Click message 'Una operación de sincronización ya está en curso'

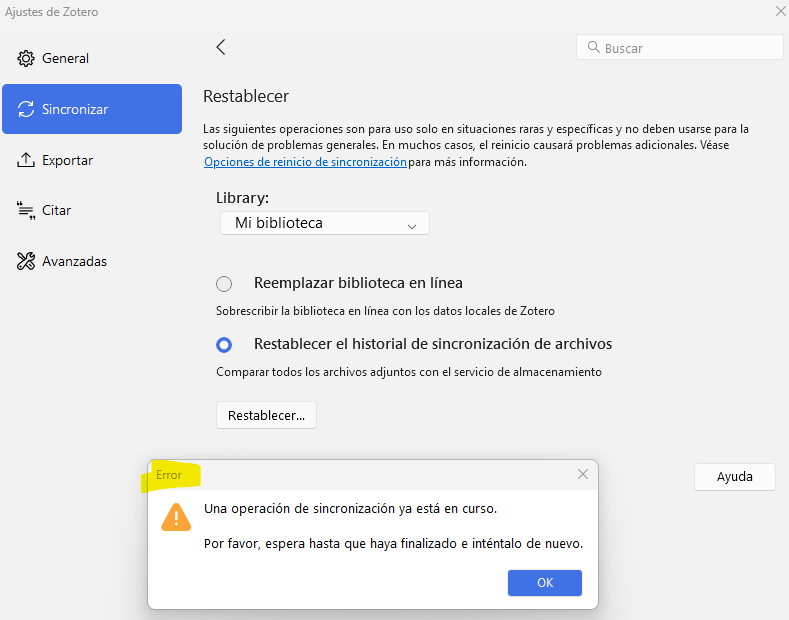350,509
